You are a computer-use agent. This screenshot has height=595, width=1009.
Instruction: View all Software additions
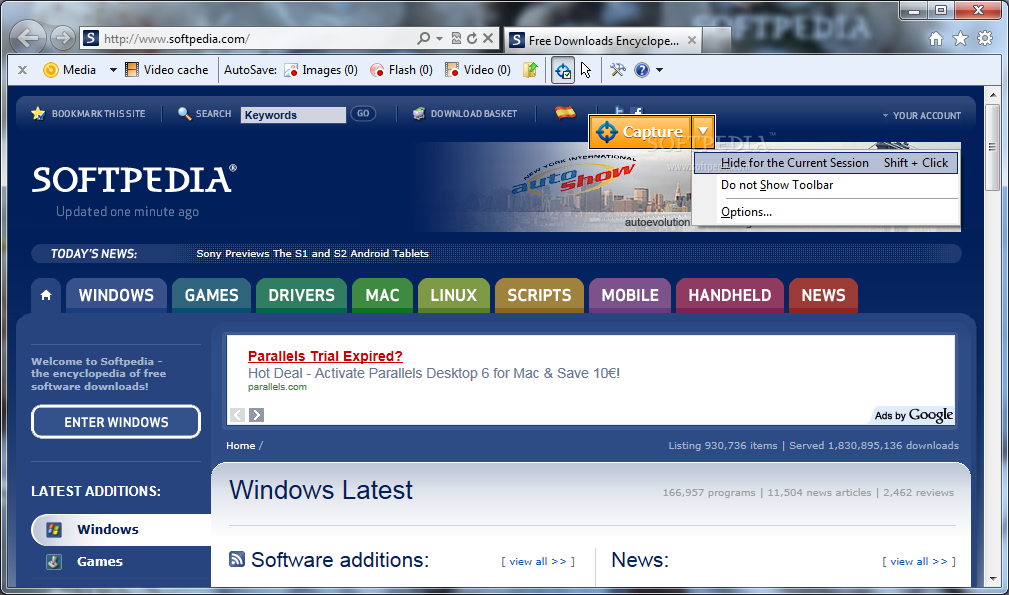pyautogui.click(x=538, y=562)
